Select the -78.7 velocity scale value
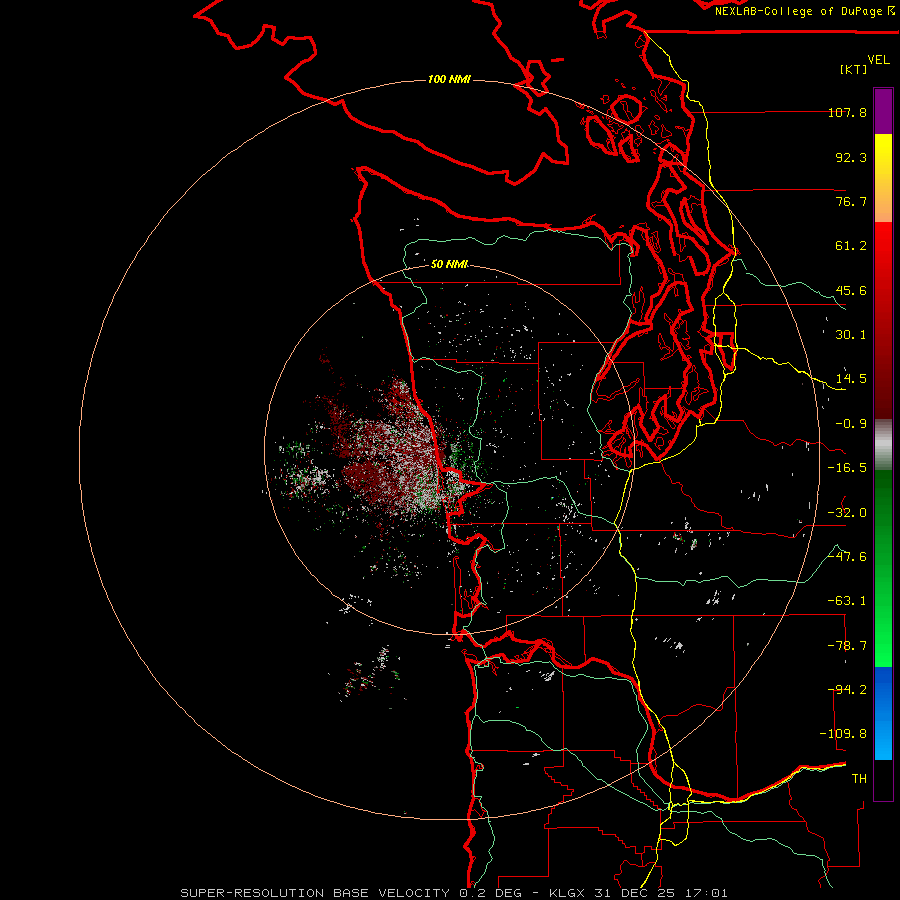 coord(847,646)
